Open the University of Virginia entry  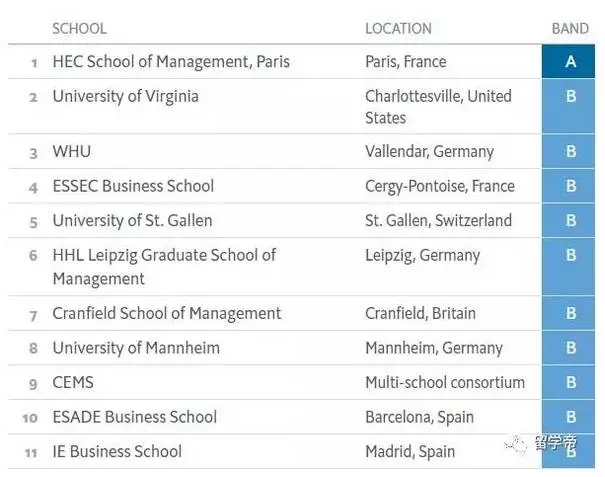pyautogui.click(x=125, y=96)
